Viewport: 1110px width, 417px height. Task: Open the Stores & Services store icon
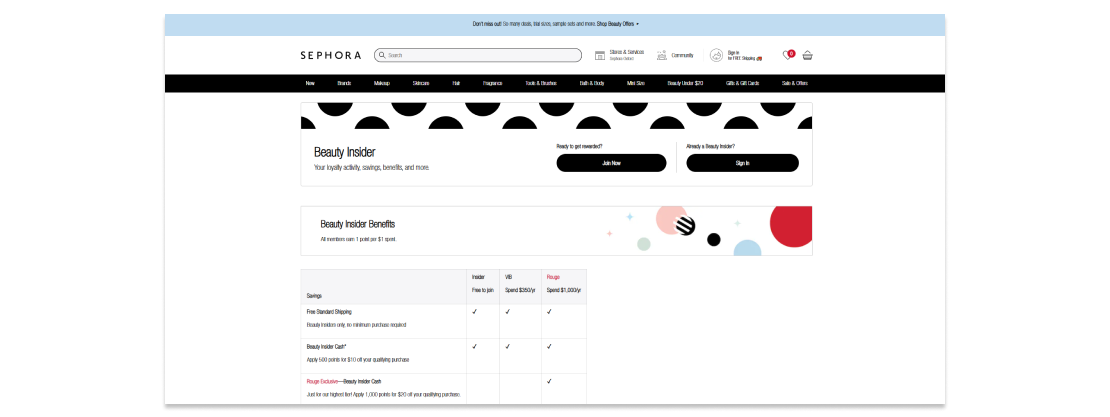pos(600,55)
